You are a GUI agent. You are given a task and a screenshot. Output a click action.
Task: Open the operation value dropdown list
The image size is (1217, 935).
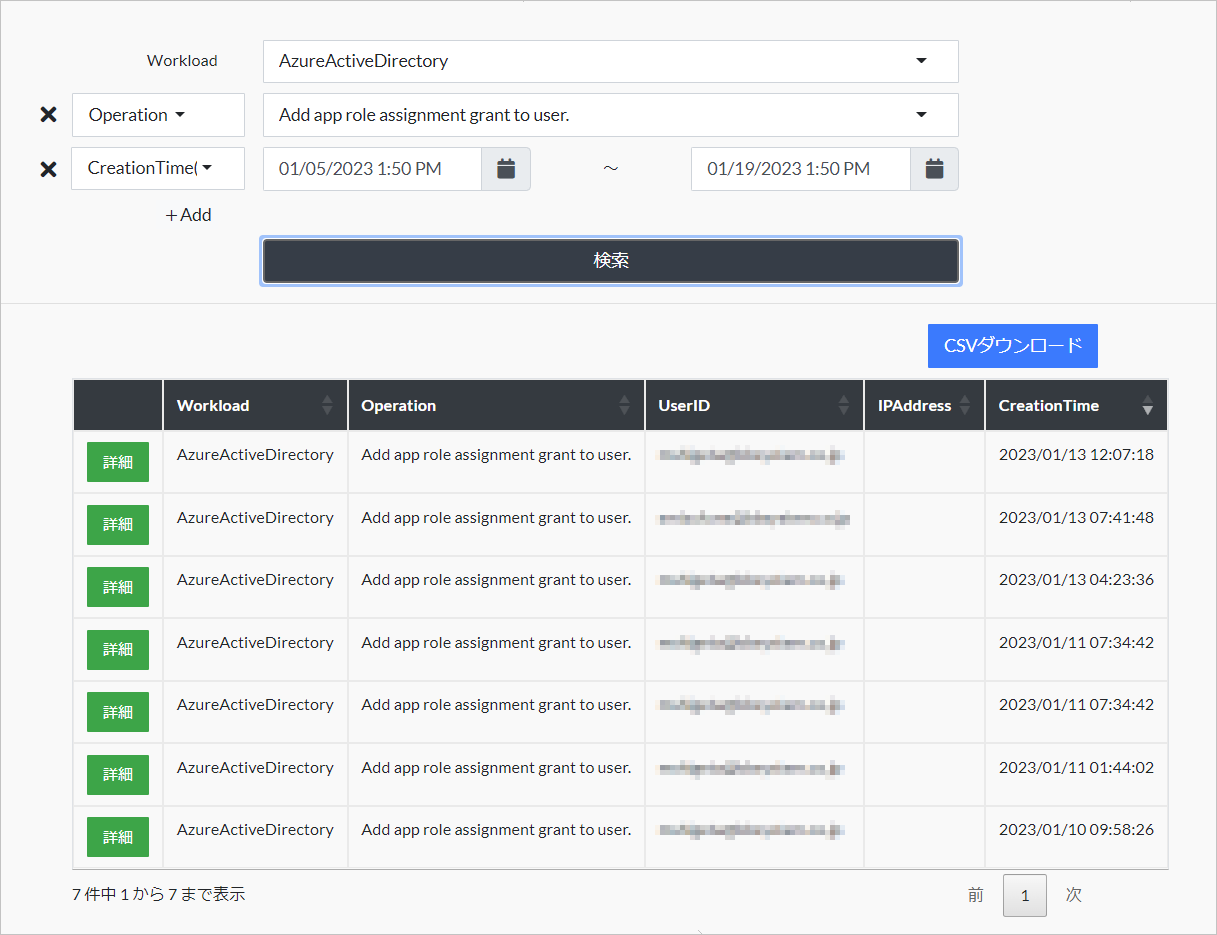click(x=610, y=115)
